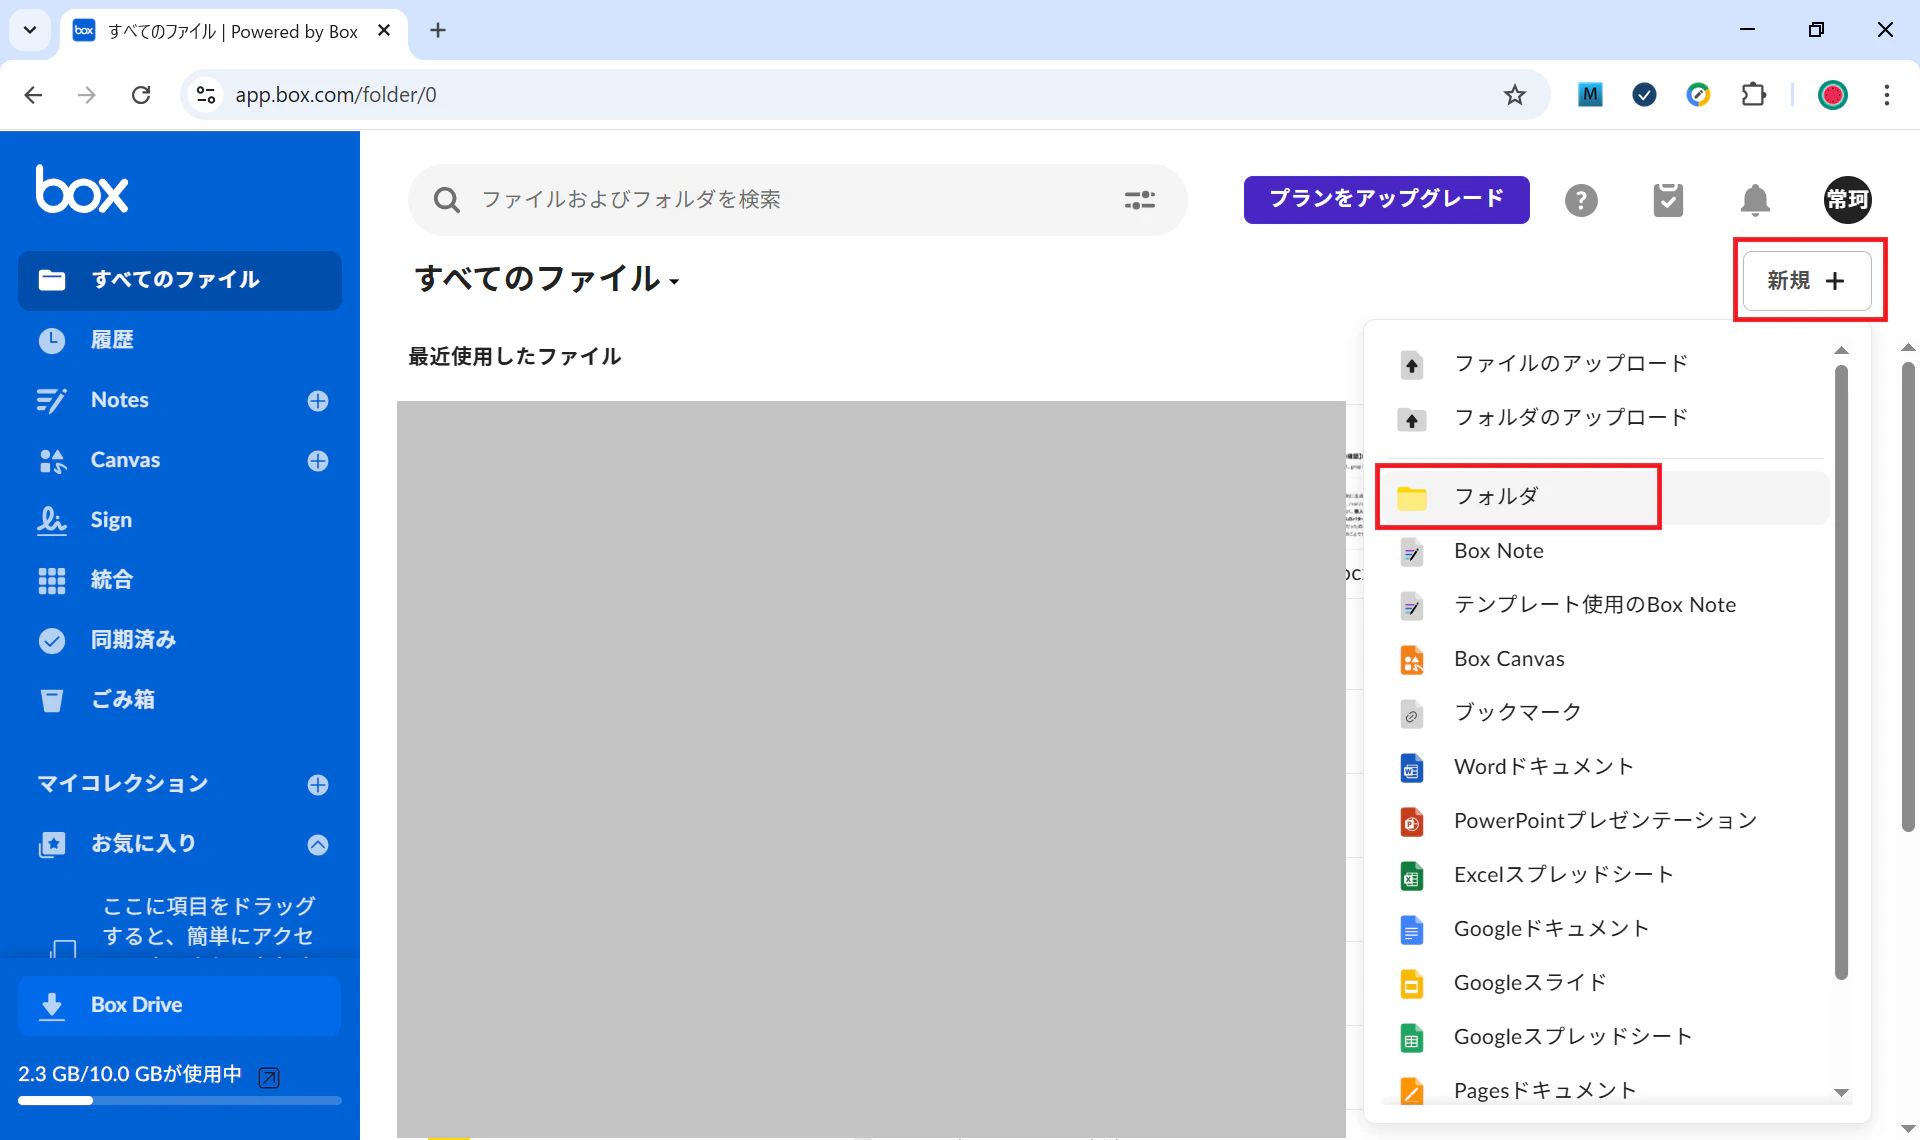Select フォルダ to create a new folder
This screenshot has height=1140, width=1920.
(1607, 497)
